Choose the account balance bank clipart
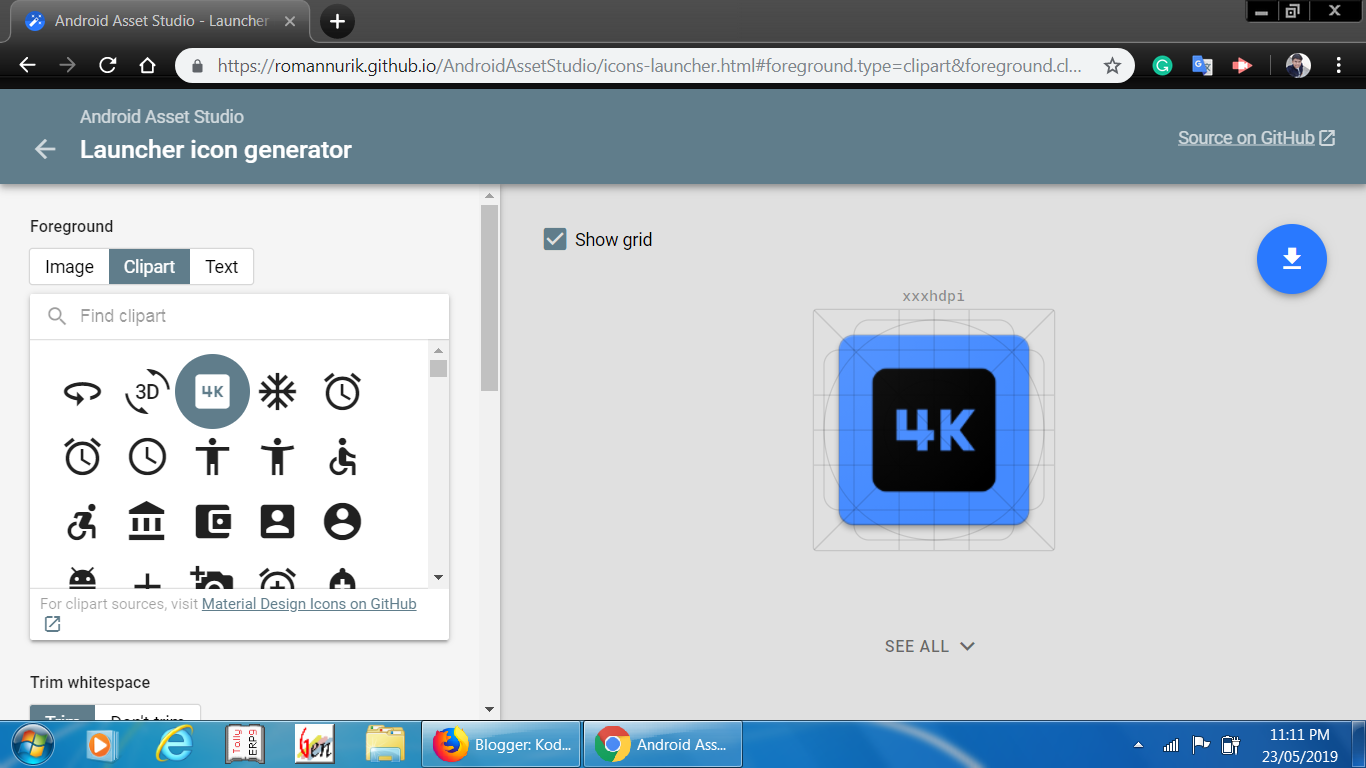This screenshot has width=1366, height=768. pos(147,521)
